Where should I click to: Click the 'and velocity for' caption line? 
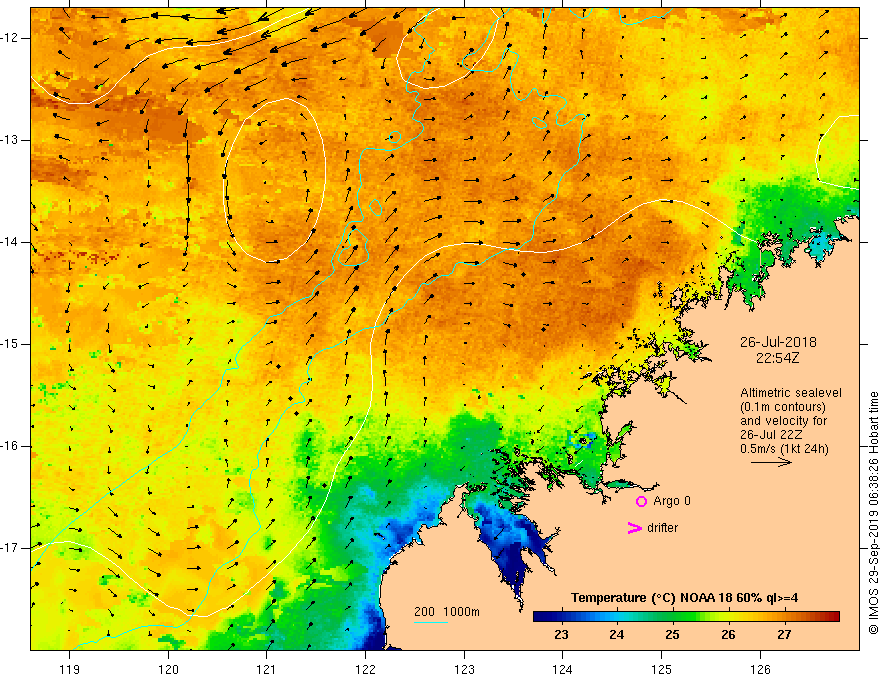pyautogui.click(x=783, y=421)
